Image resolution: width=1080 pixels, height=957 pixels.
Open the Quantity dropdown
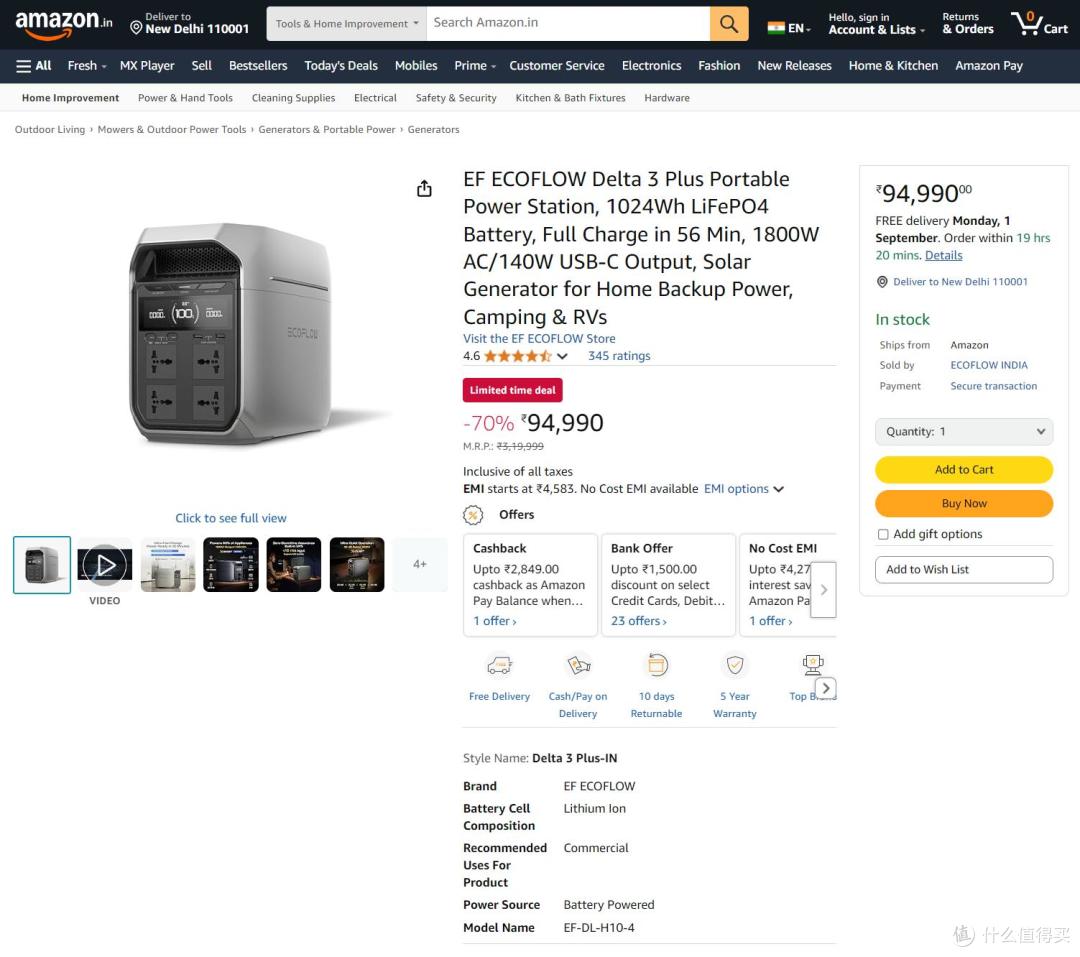tap(964, 431)
